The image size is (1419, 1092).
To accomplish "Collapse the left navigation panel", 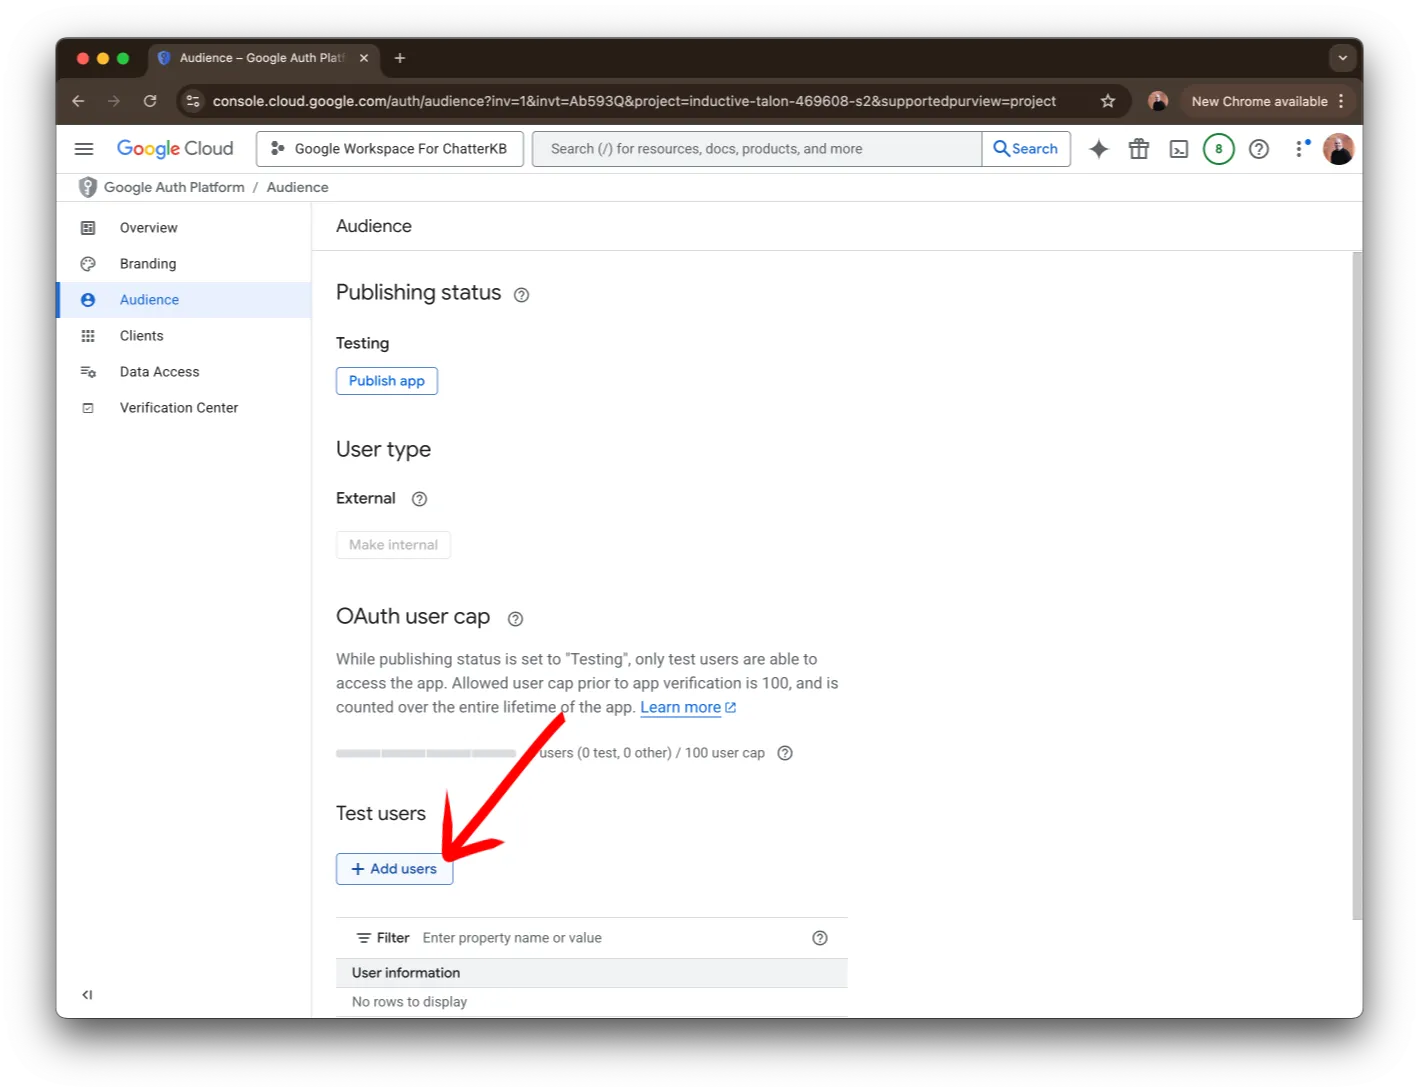I will [87, 995].
